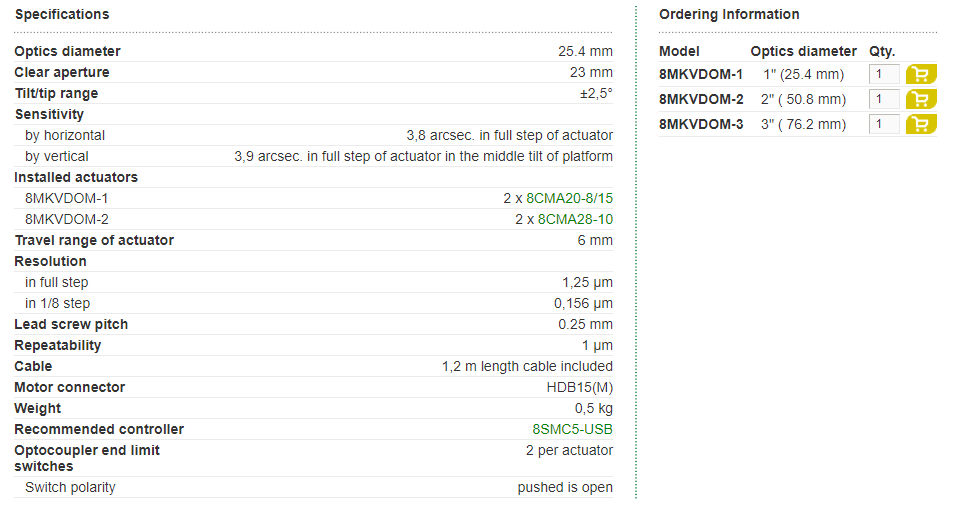Image resolution: width=959 pixels, height=530 pixels.
Task: Open the 8CMA20-8/15 actuator link
Action: [x=569, y=199]
